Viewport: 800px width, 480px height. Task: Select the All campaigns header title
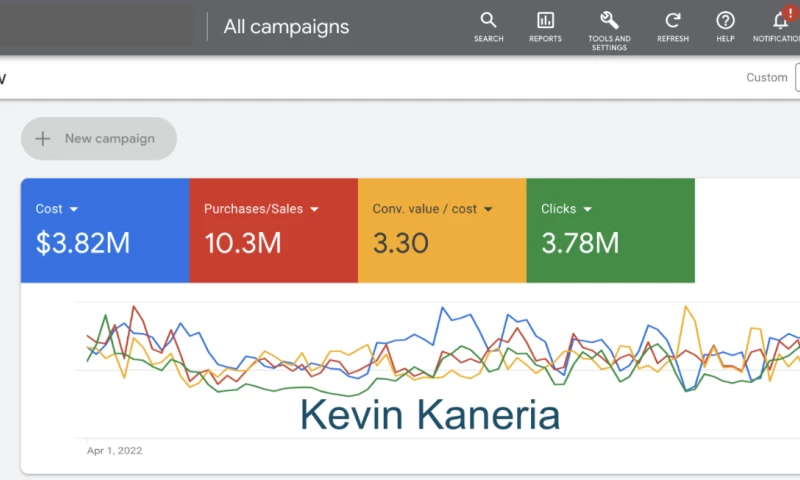[286, 27]
